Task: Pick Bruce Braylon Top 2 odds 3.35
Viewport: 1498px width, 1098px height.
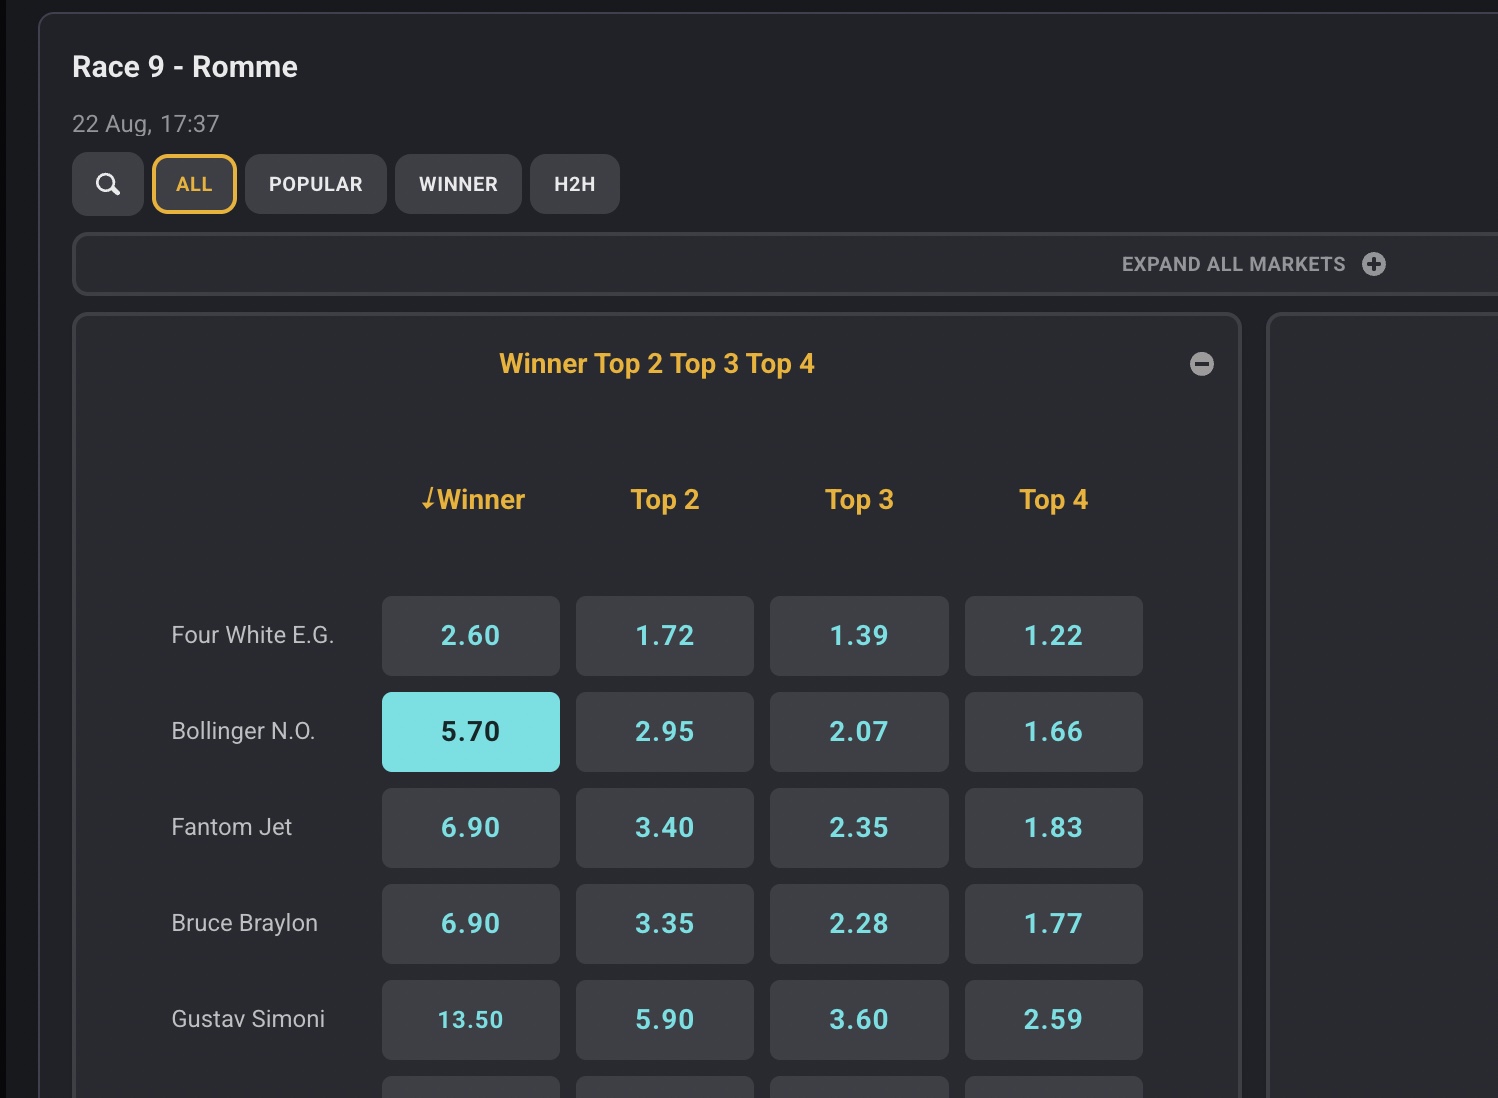Action: [665, 924]
